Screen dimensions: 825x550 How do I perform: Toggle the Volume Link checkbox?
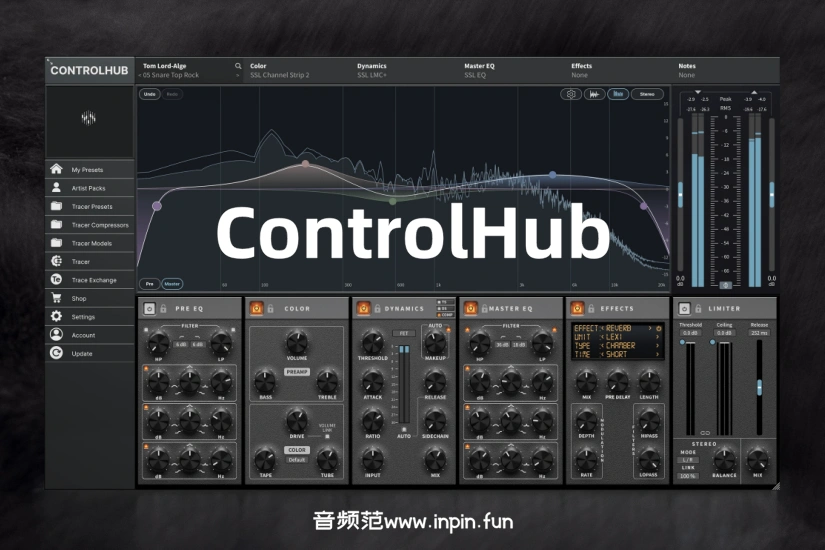pyautogui.click(x=327, y=437)
